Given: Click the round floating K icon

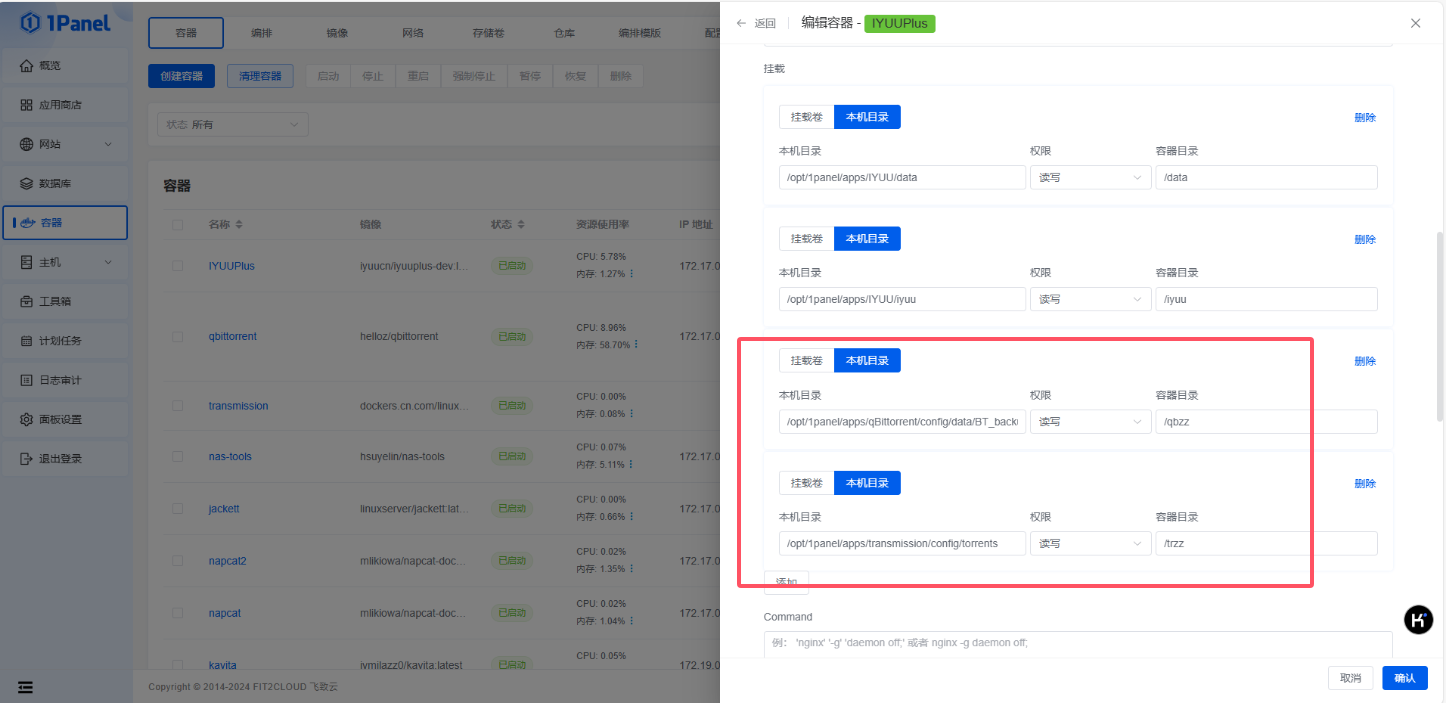Looking at the screenshot, I should click(1418, 620).
